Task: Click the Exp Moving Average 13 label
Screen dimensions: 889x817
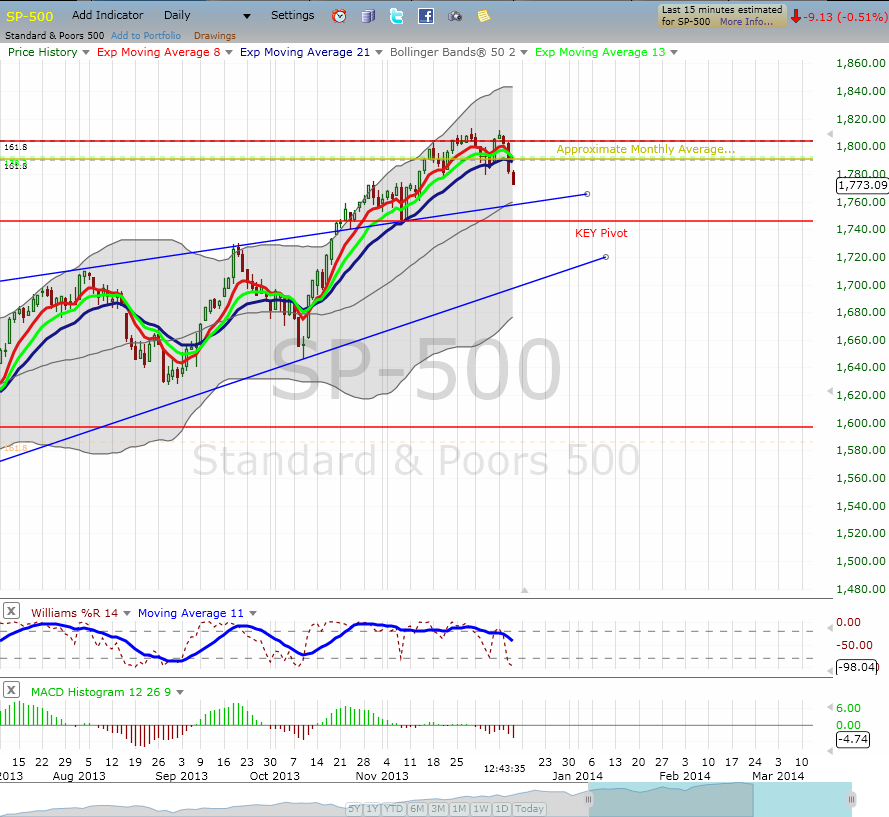Action: 600,52
